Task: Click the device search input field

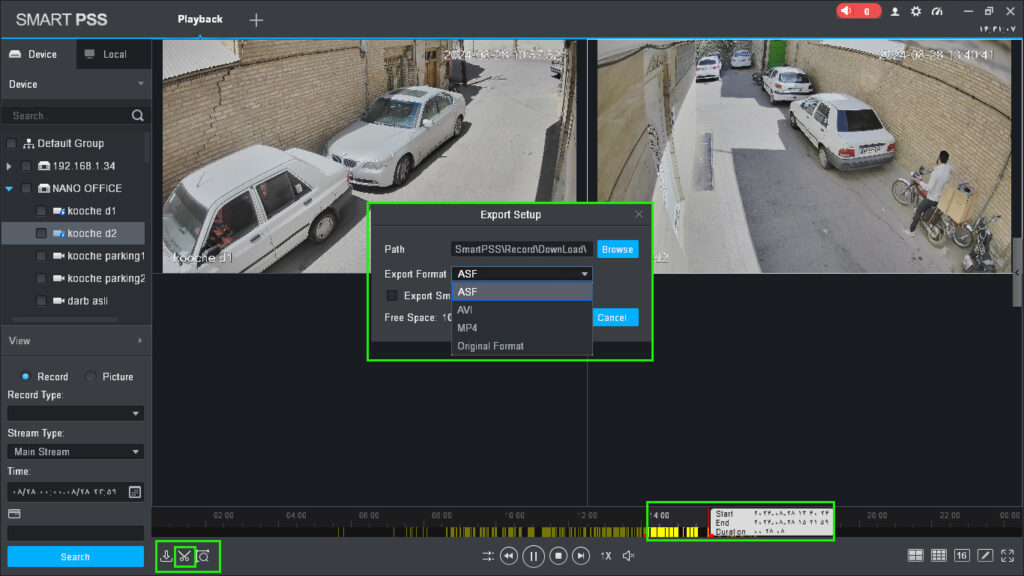Action: coord(69,116)
